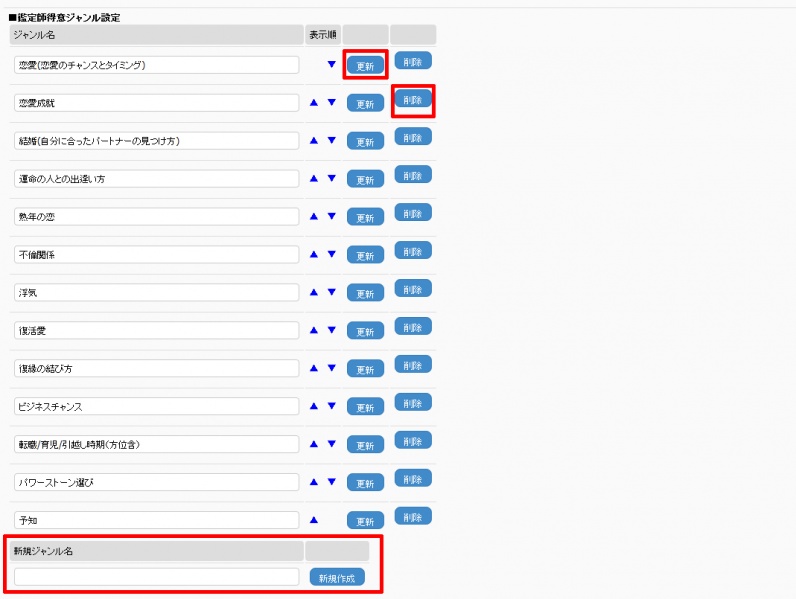
Task: Move 復活愛 row down
Action: click(331, 330)
